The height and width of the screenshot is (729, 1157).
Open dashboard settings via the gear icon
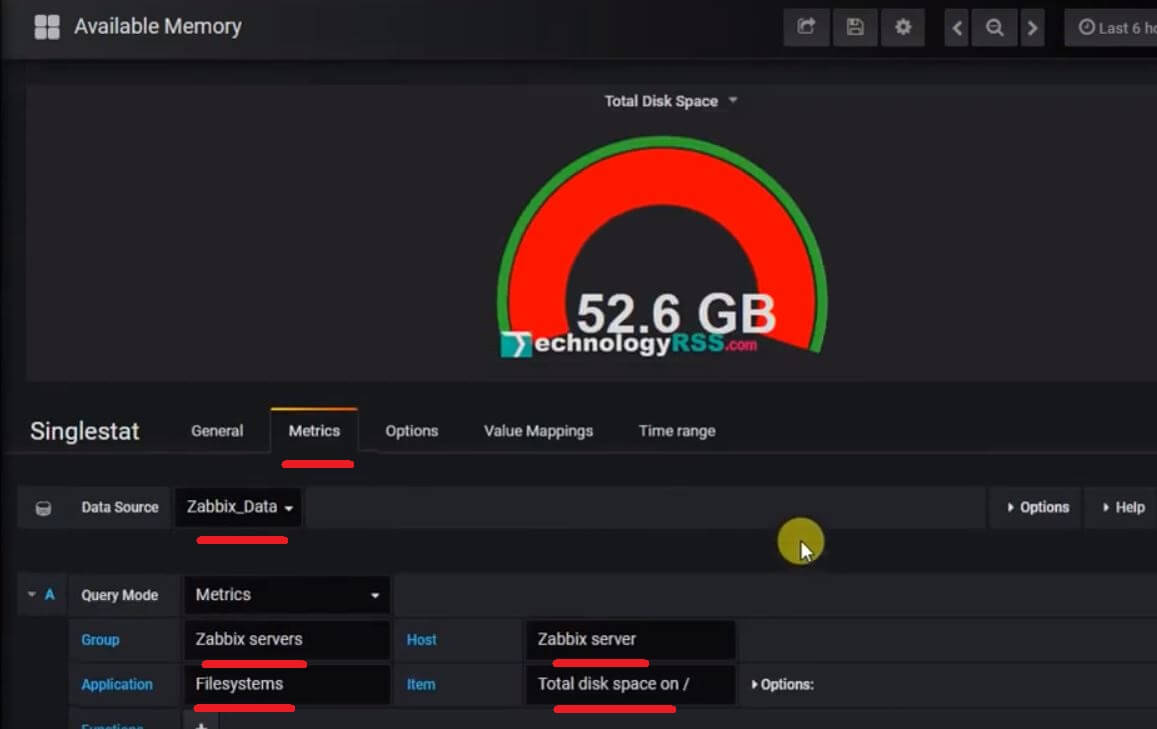point(902,27)
